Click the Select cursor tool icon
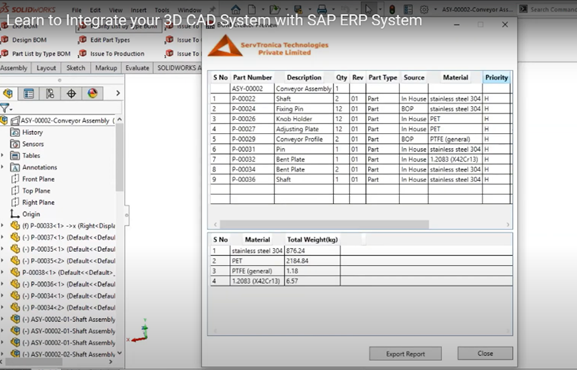The width and height of the screenshot is (577, 370). [368, 9]
